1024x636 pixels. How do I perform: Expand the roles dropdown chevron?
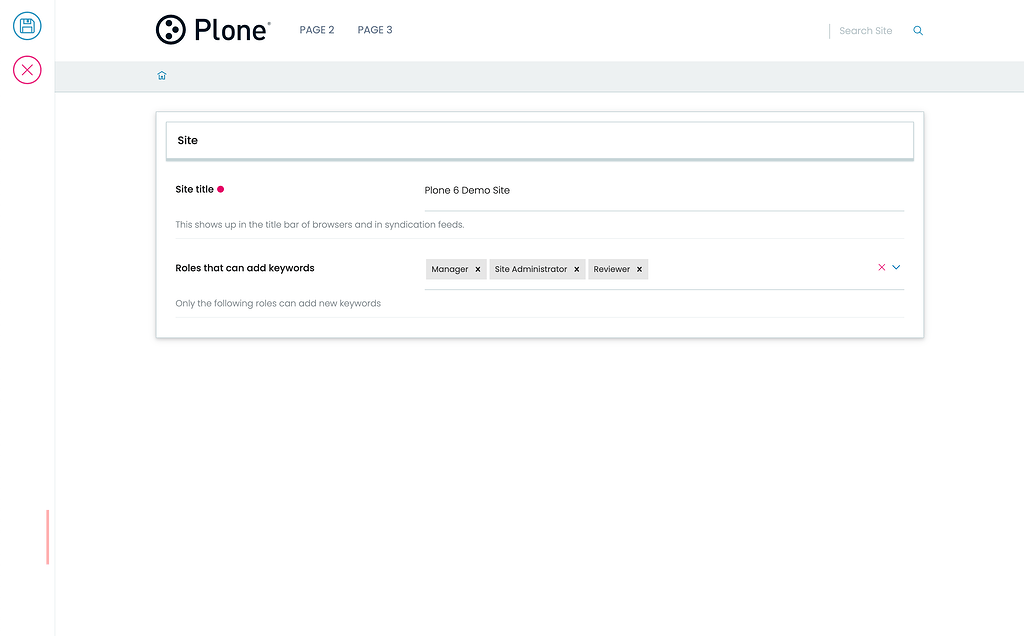click(x=896, y=267)
